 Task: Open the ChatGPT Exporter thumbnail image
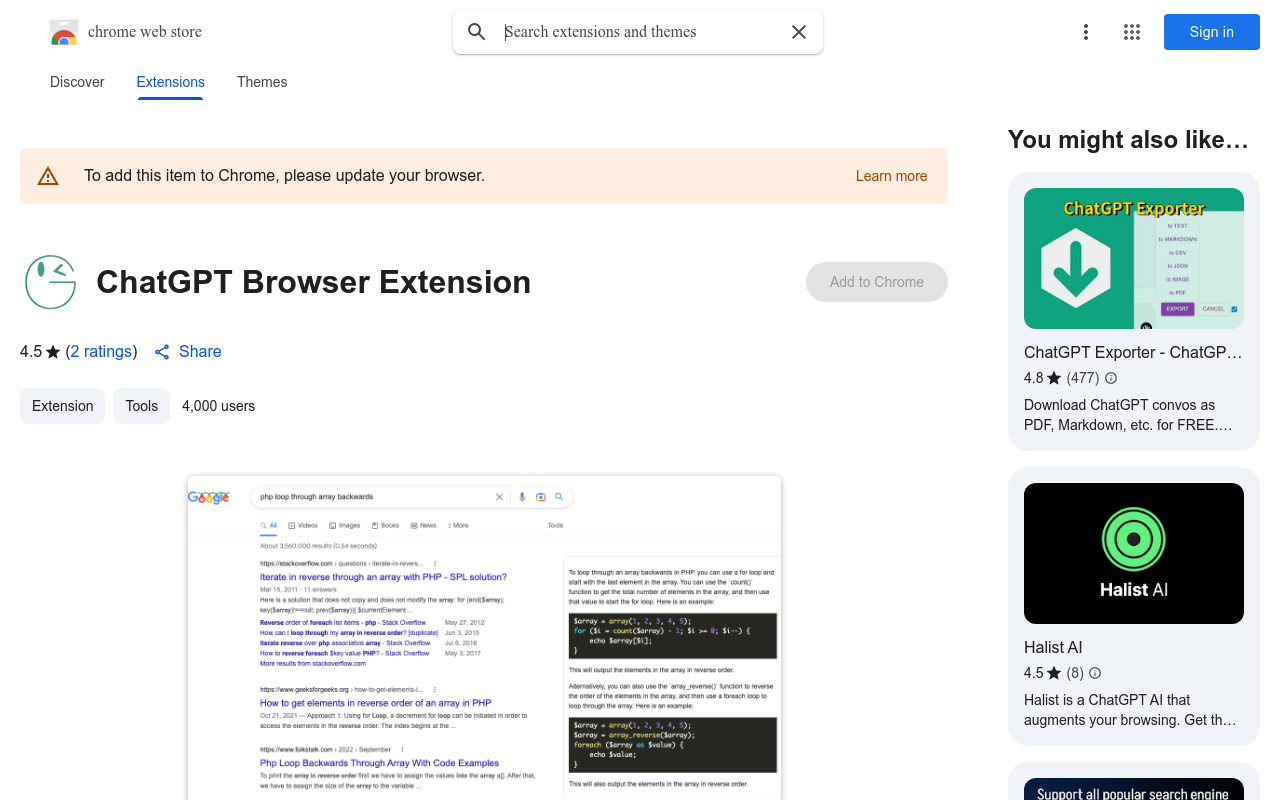(x=1134, y=258)
